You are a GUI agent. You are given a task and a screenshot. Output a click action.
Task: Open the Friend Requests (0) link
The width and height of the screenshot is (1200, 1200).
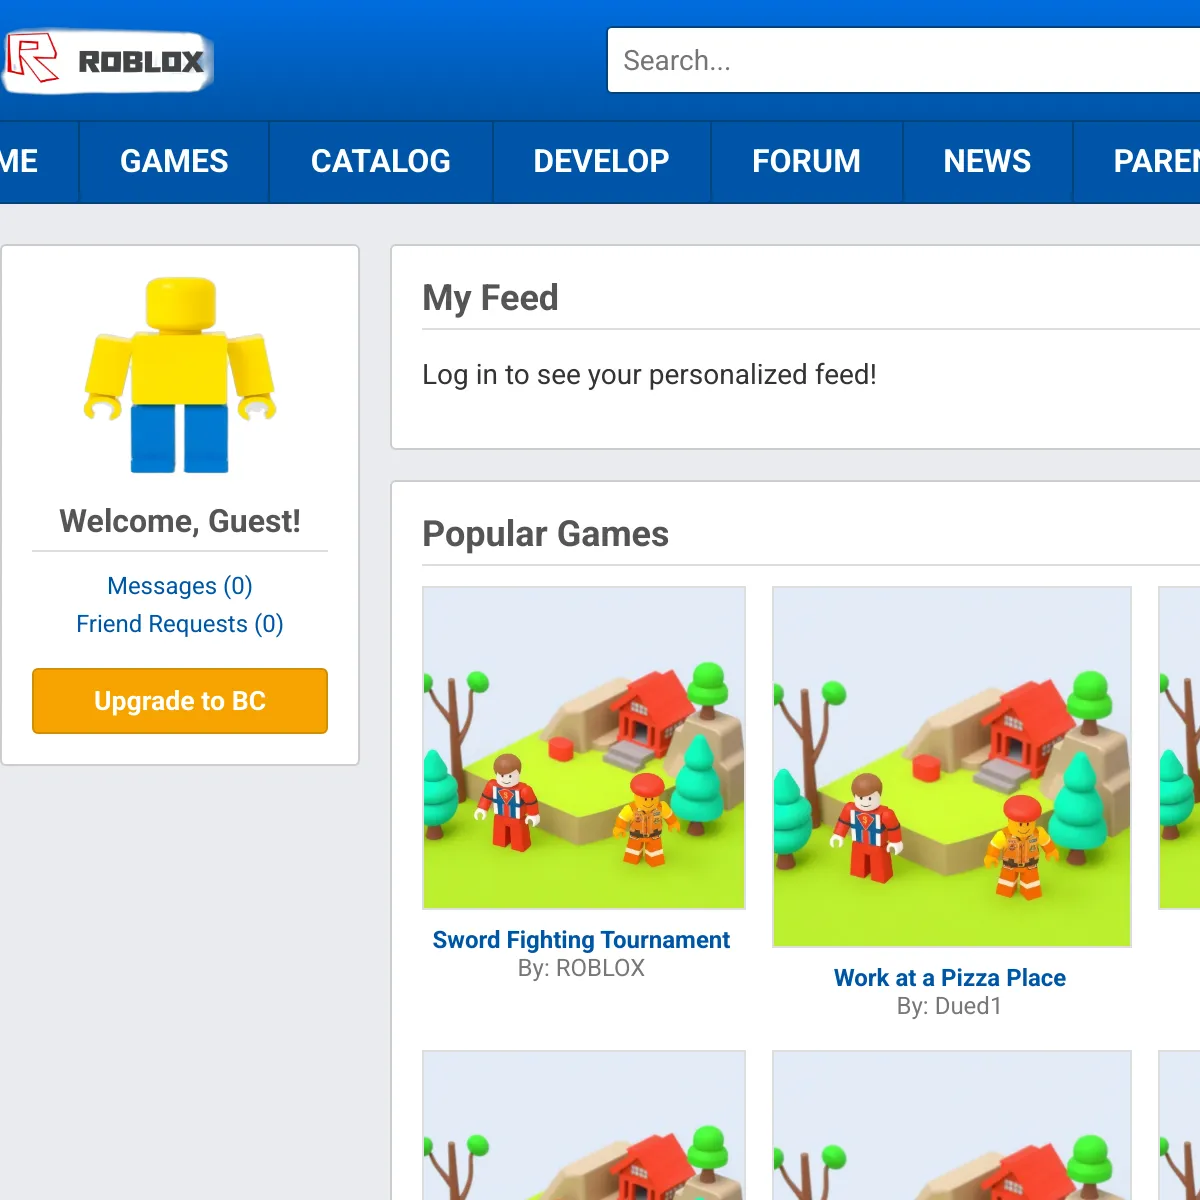coord(180,624)
